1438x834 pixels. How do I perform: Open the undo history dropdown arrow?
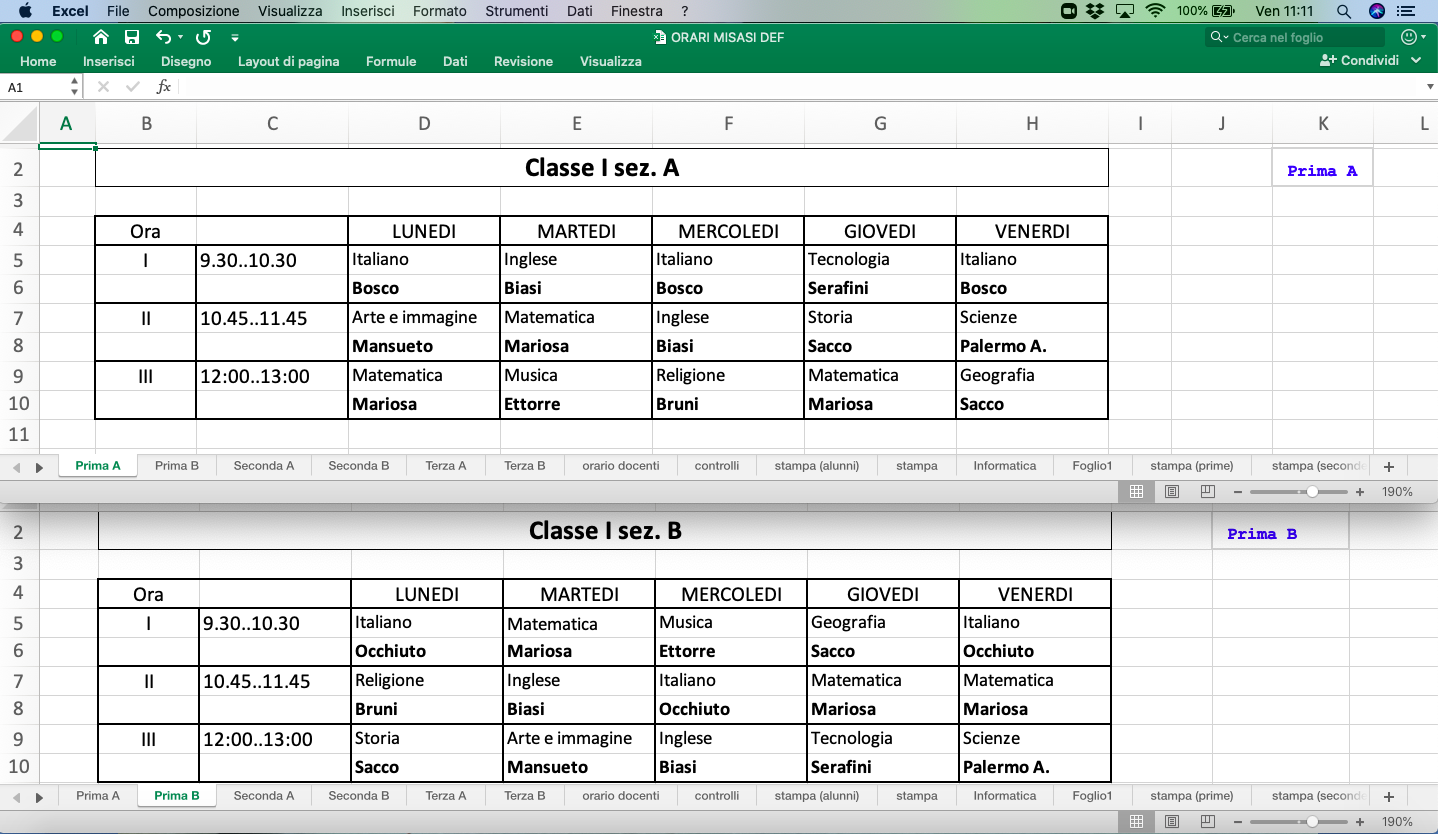point(180,37)
